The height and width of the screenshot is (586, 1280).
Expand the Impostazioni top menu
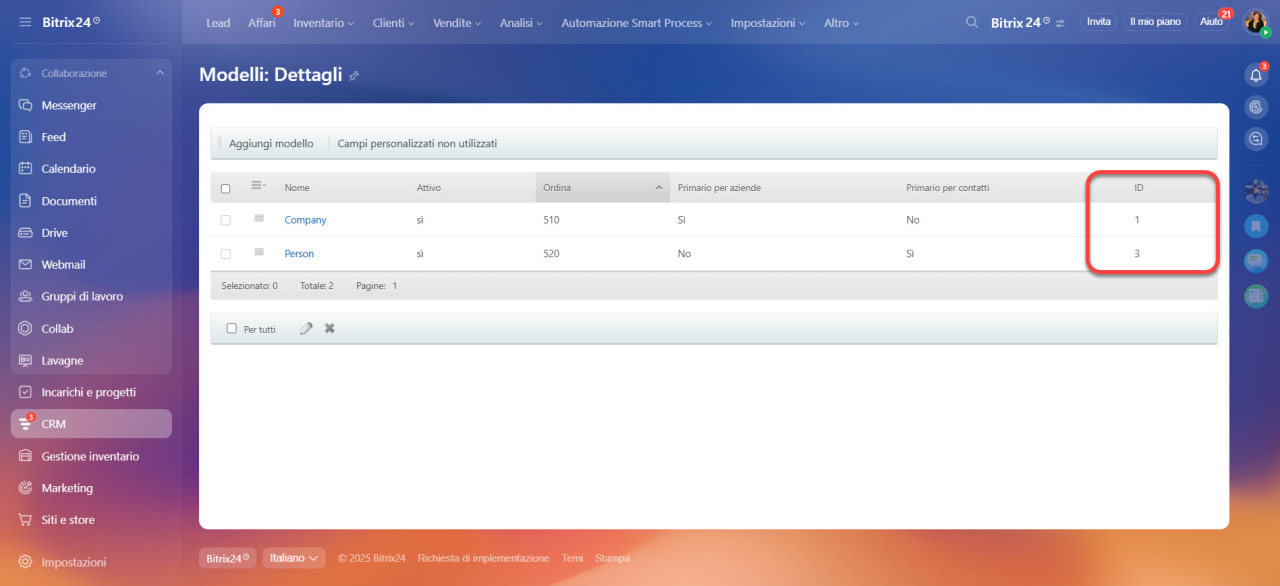coord(770,22)
